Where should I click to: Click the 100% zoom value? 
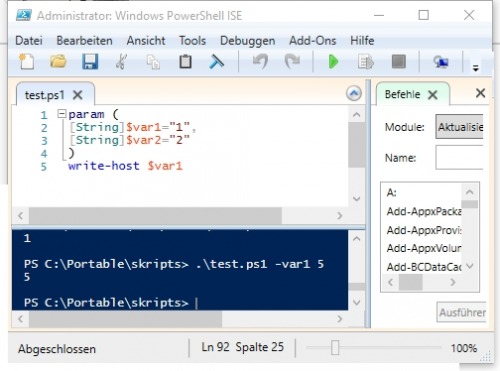(464, 348)
